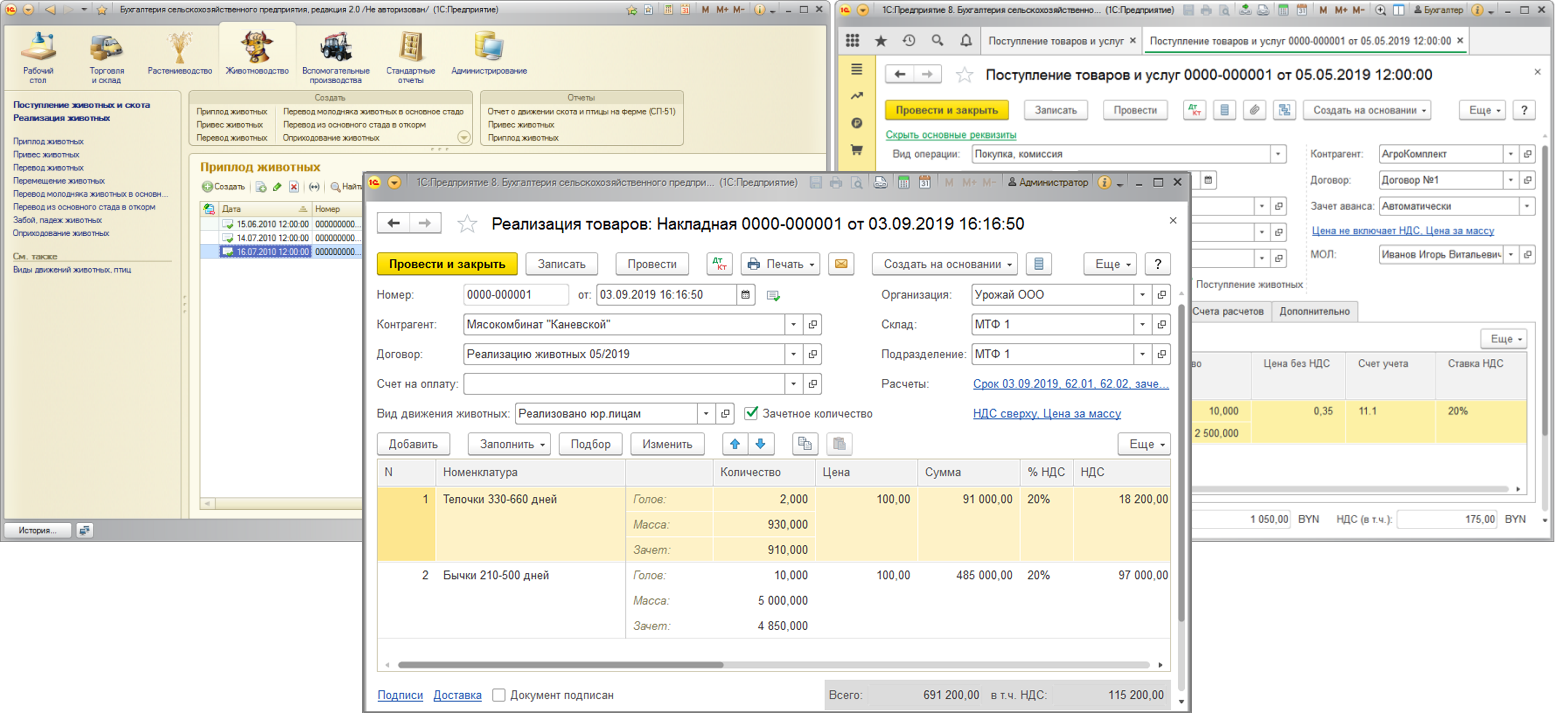
Task: Open the open-form icon beside Контрагент Мясокомбинат
Action: pos(813,325)
